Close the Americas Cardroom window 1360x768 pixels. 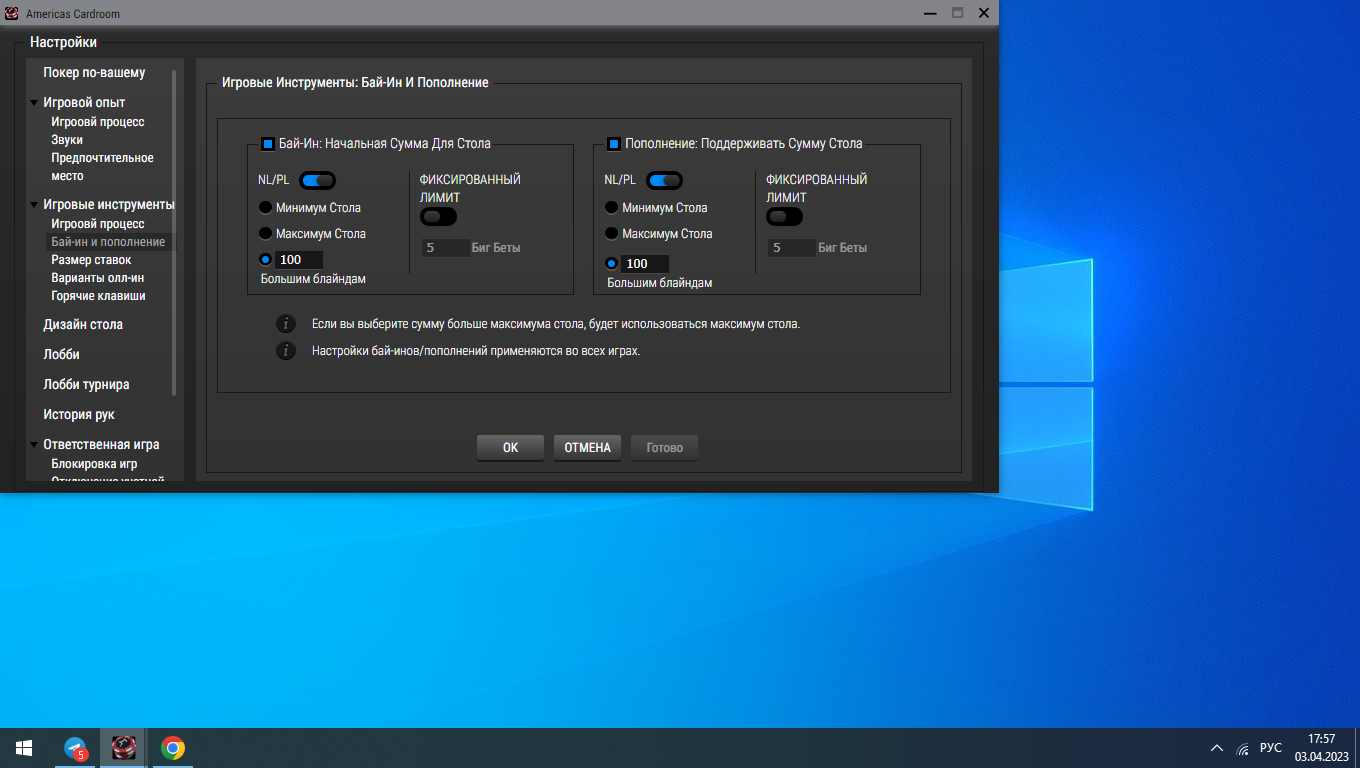(x=984, y=13)
